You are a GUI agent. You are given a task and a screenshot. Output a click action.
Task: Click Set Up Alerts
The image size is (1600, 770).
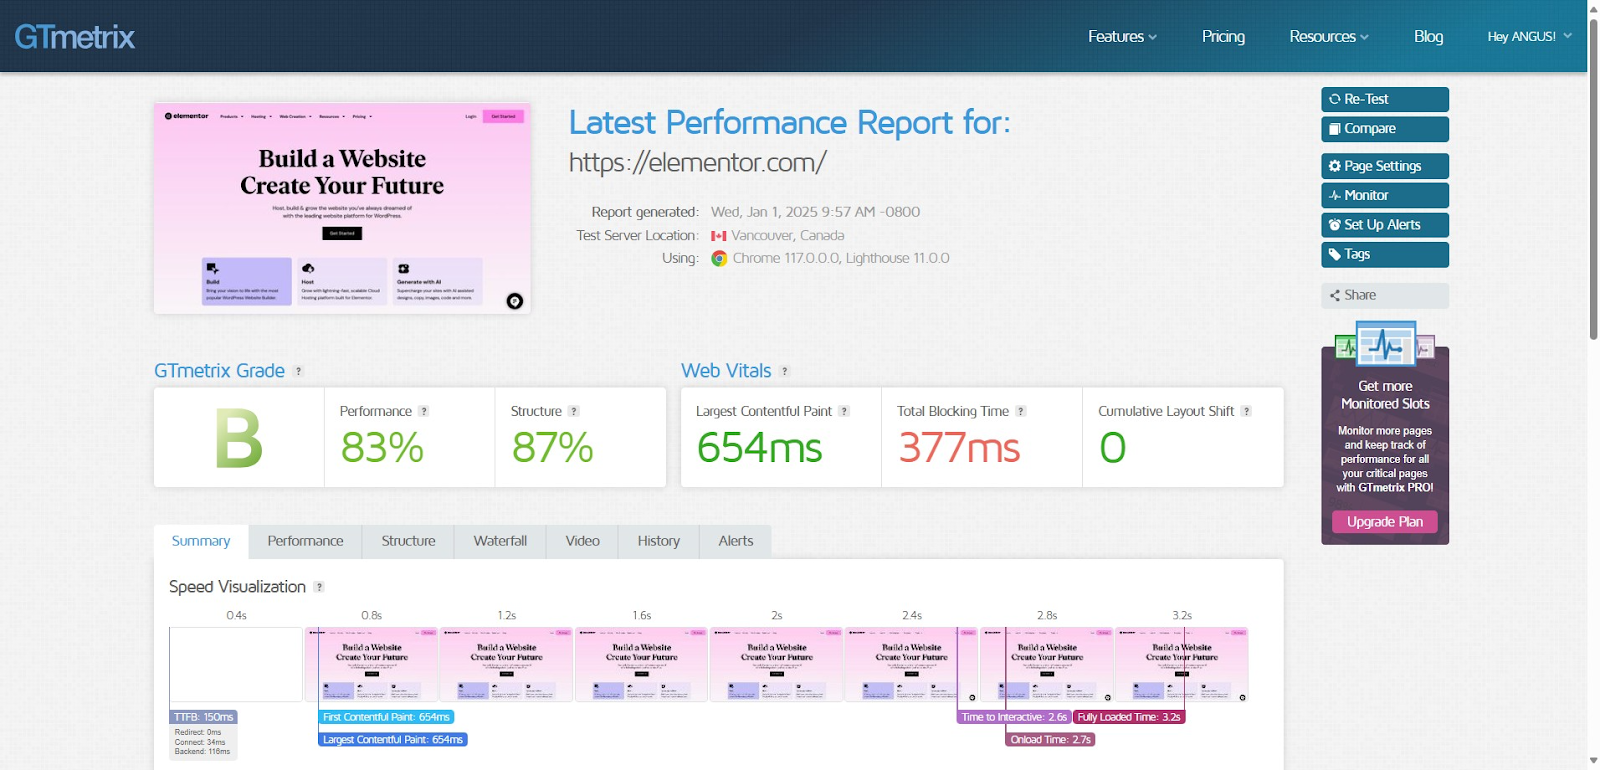tap(1385, 225)
